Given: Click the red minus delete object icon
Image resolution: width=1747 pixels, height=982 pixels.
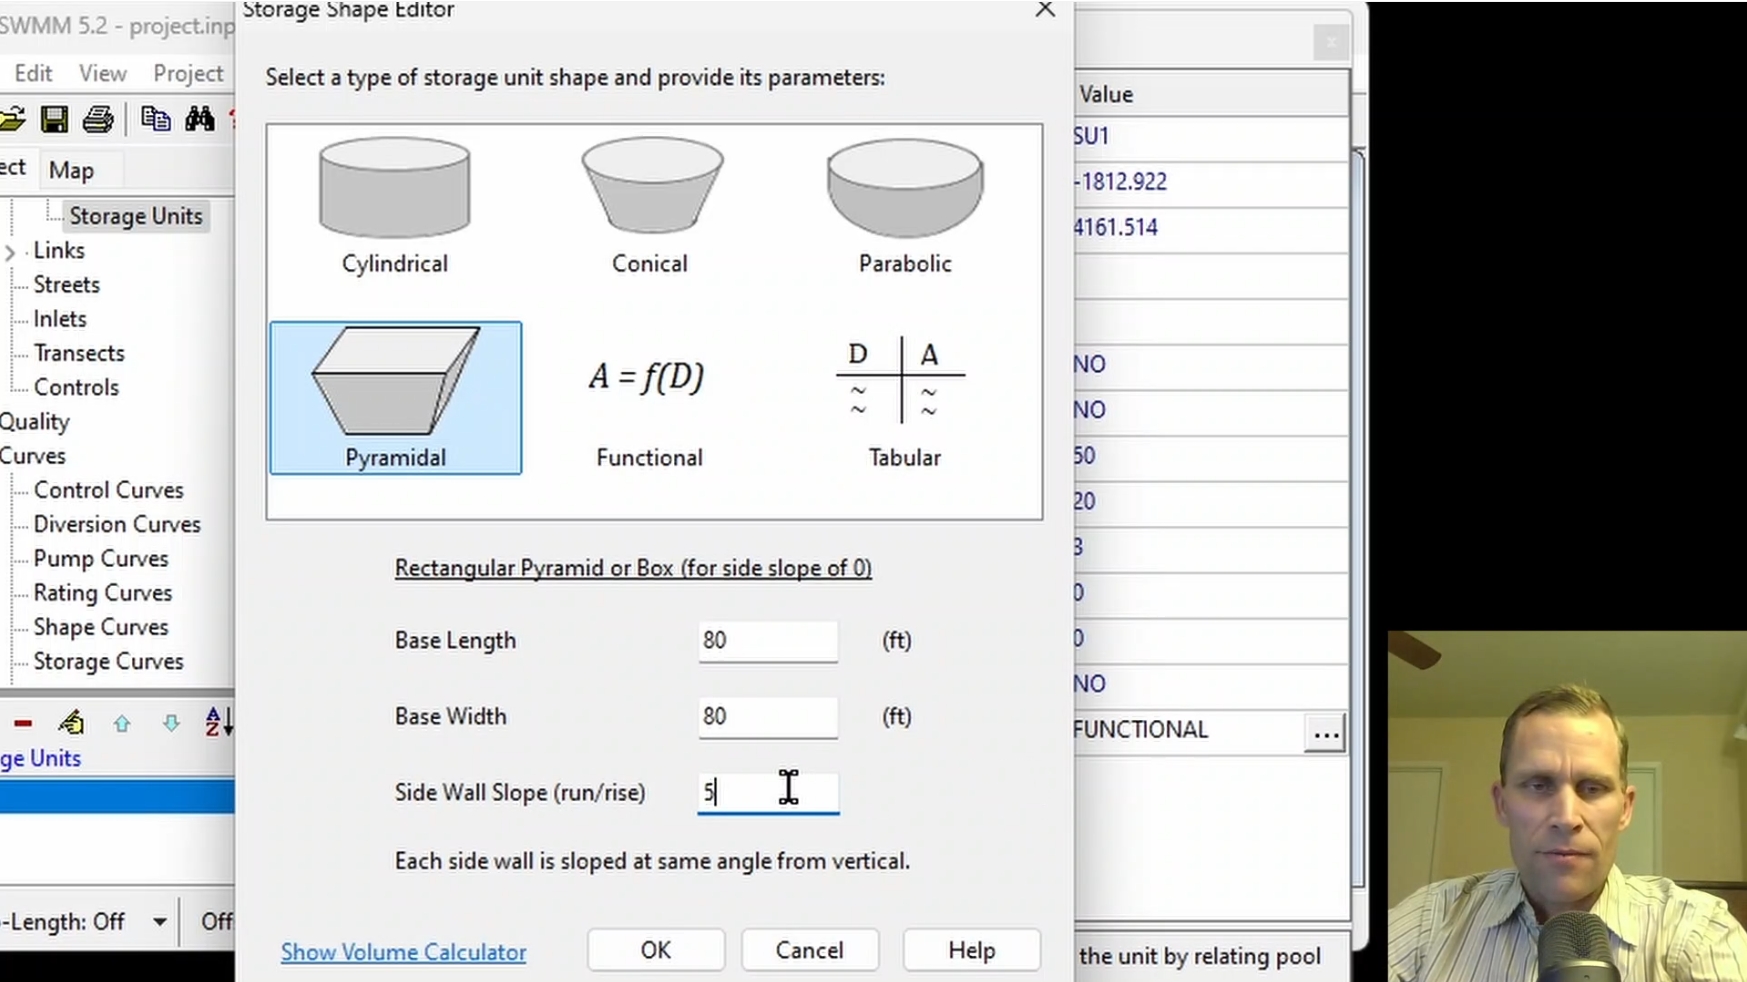Looking at the screenshot, I should click(x=23, y=723).
